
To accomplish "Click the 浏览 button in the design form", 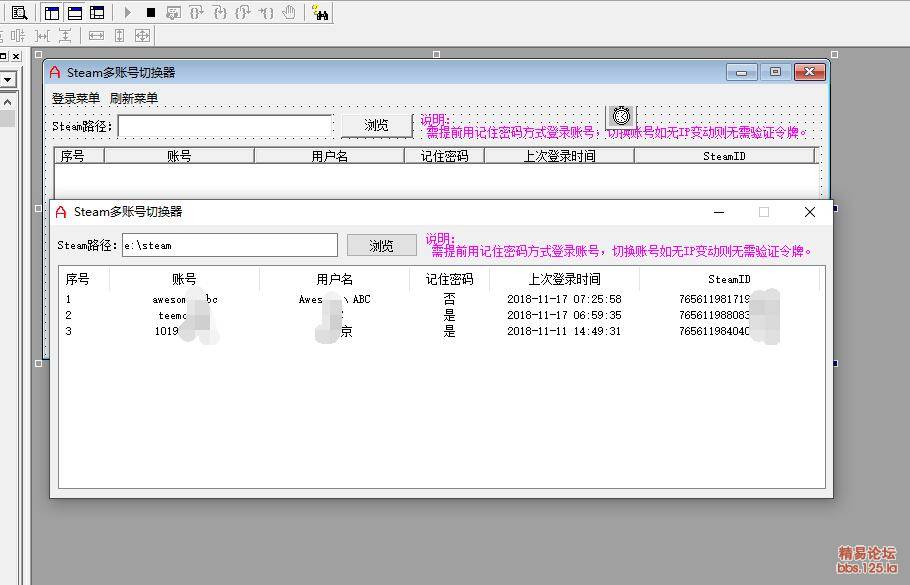I will point(377,125).
